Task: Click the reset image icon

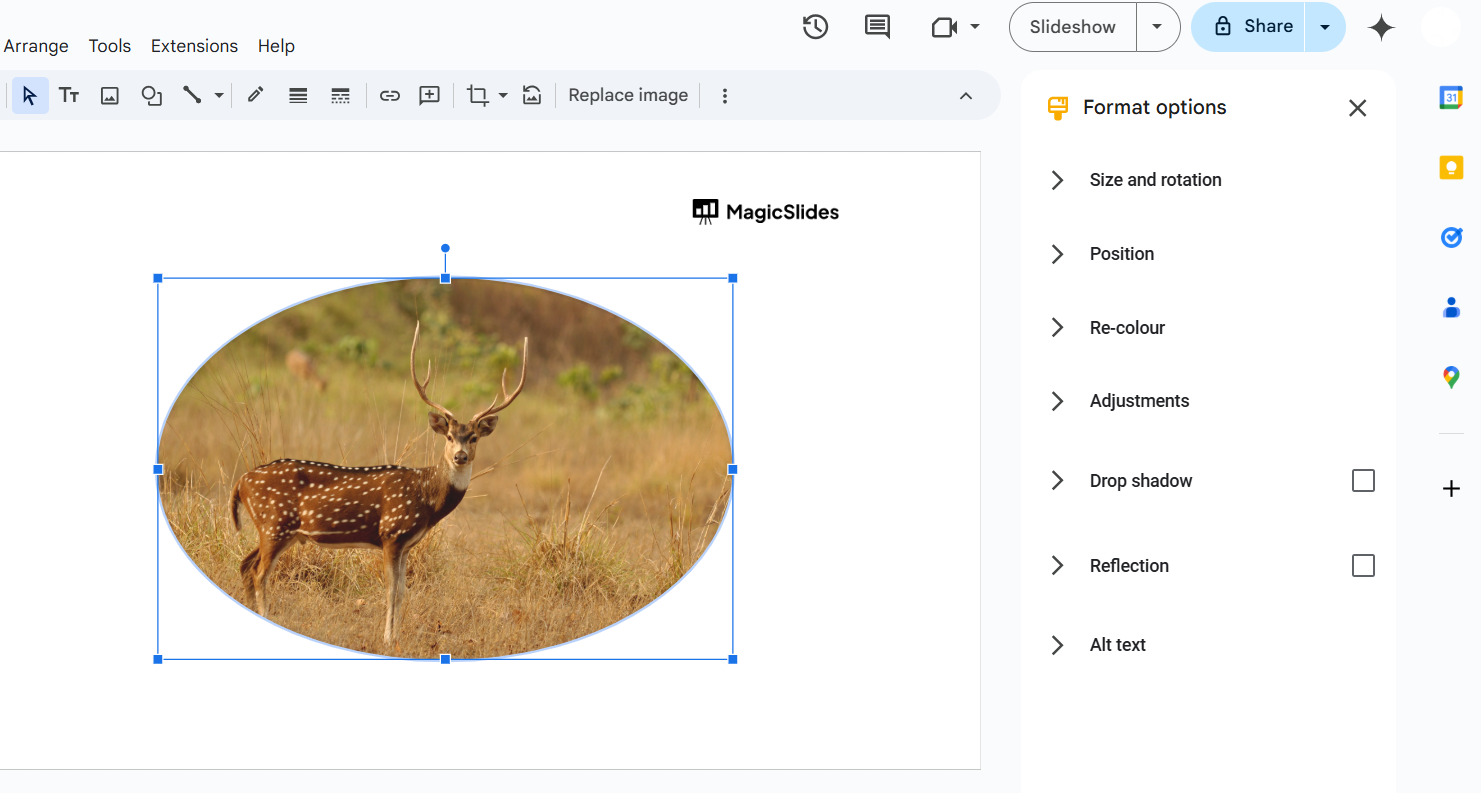Action: tap(532, 96)
